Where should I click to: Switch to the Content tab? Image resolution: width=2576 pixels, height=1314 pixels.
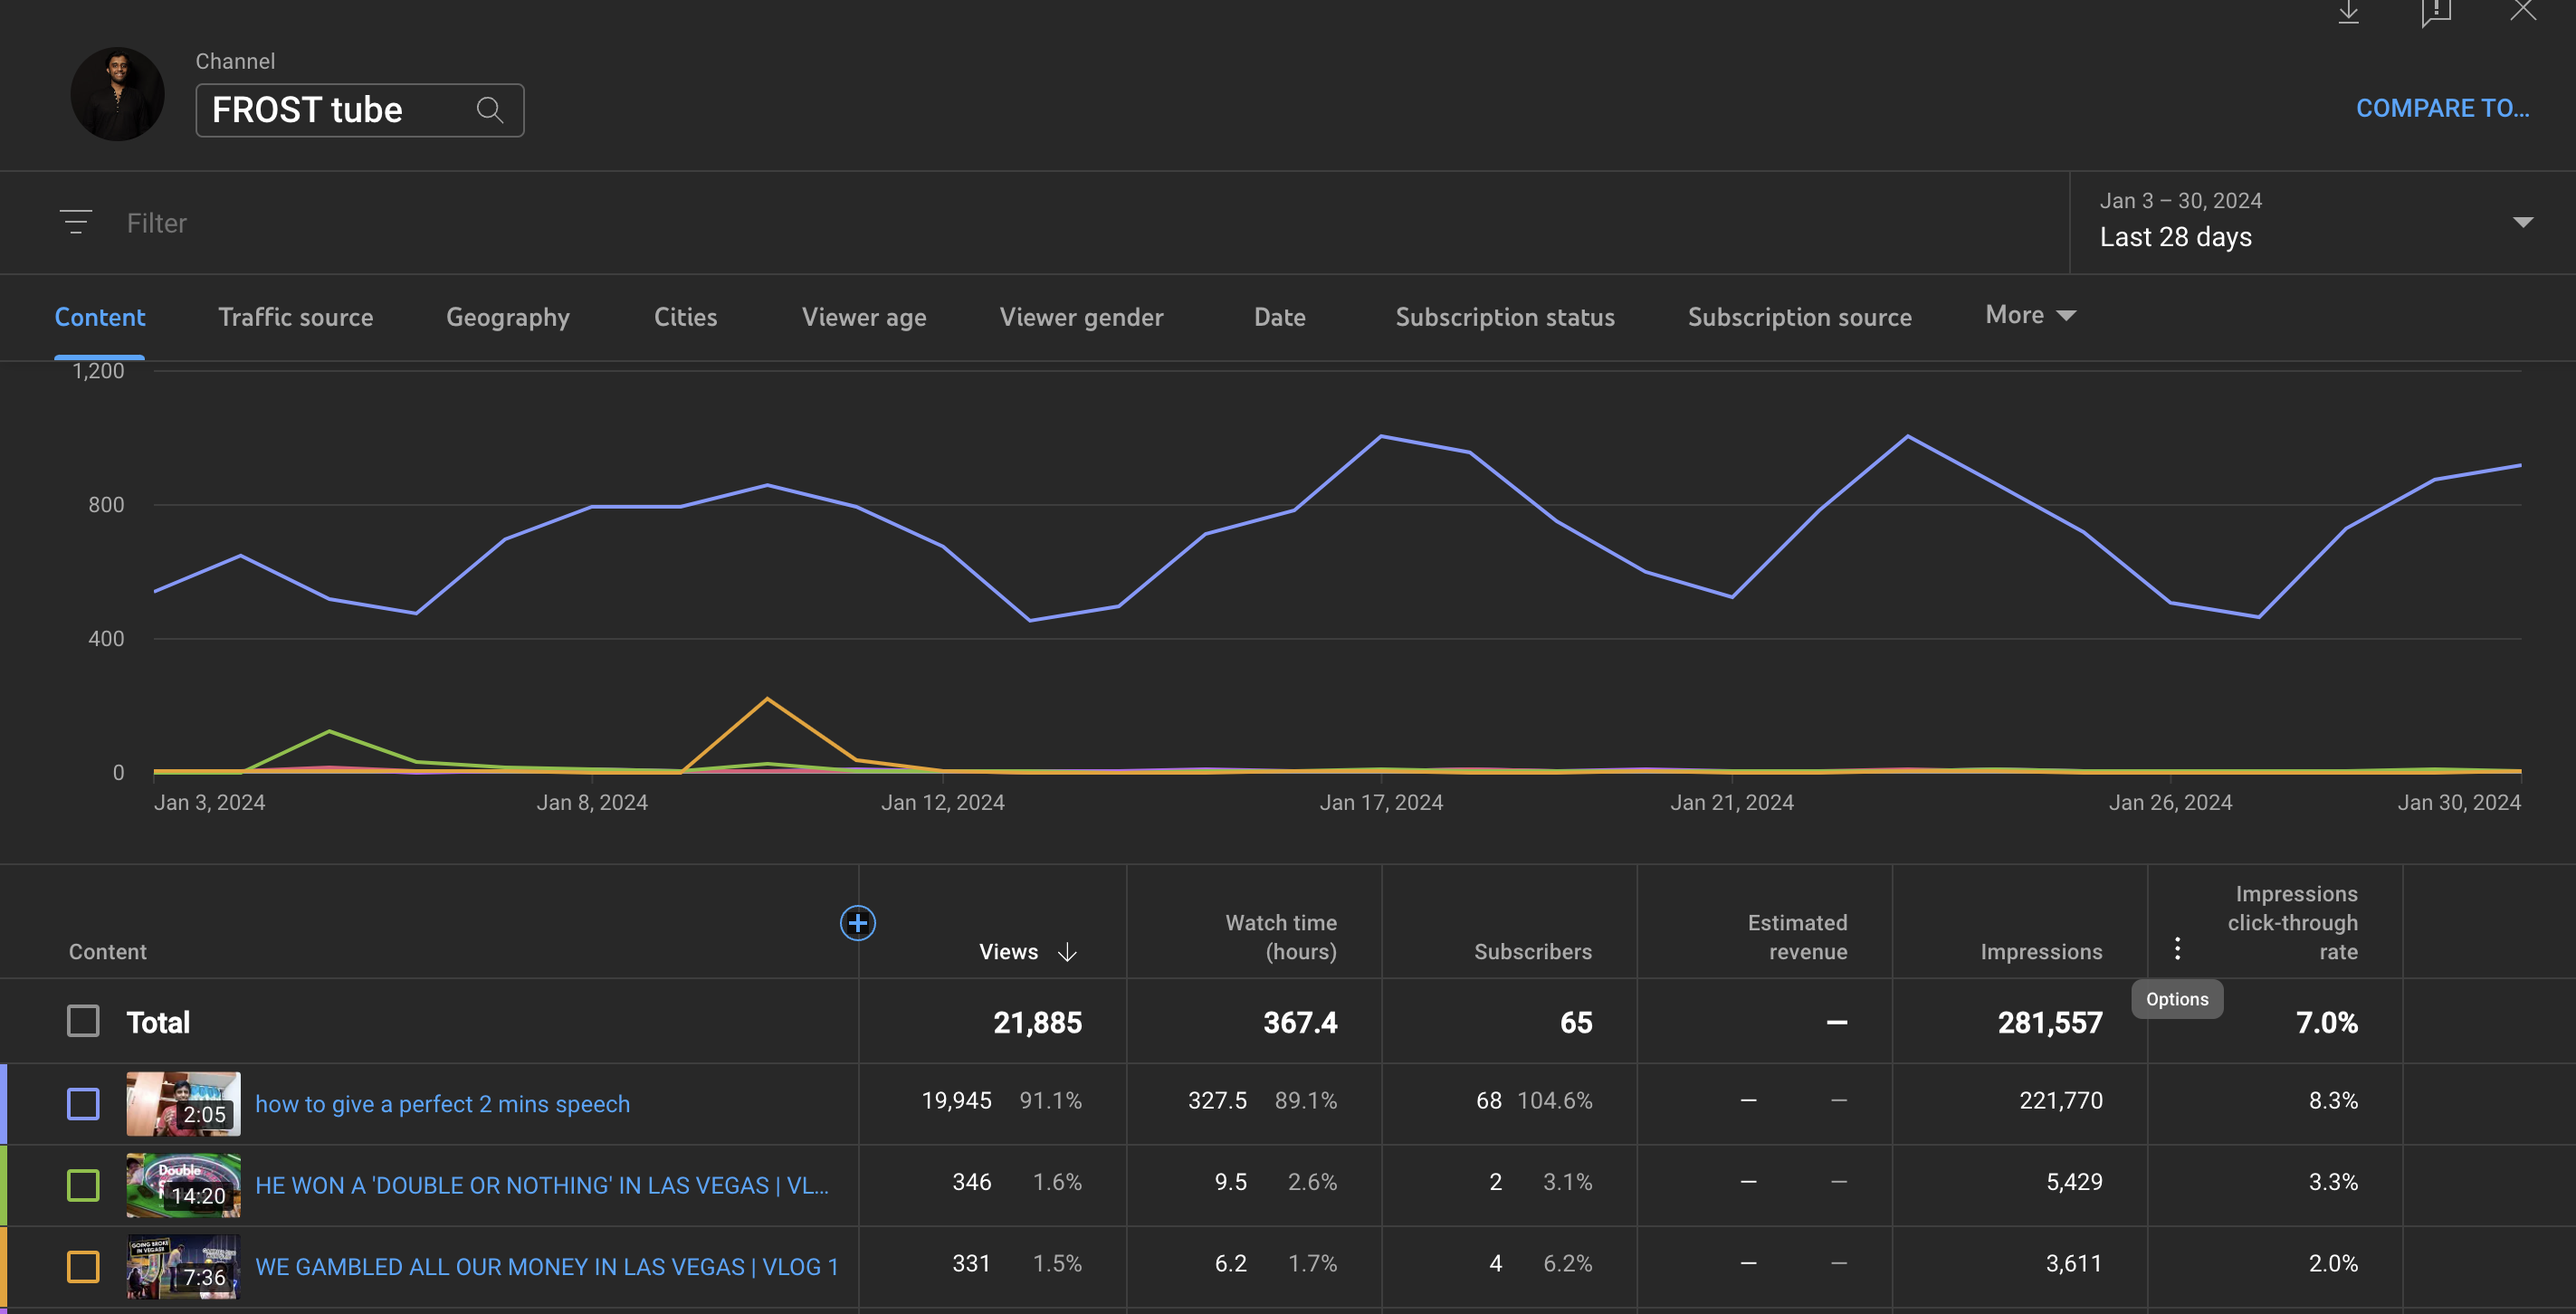pyautogui.click(x=99, y=317)
